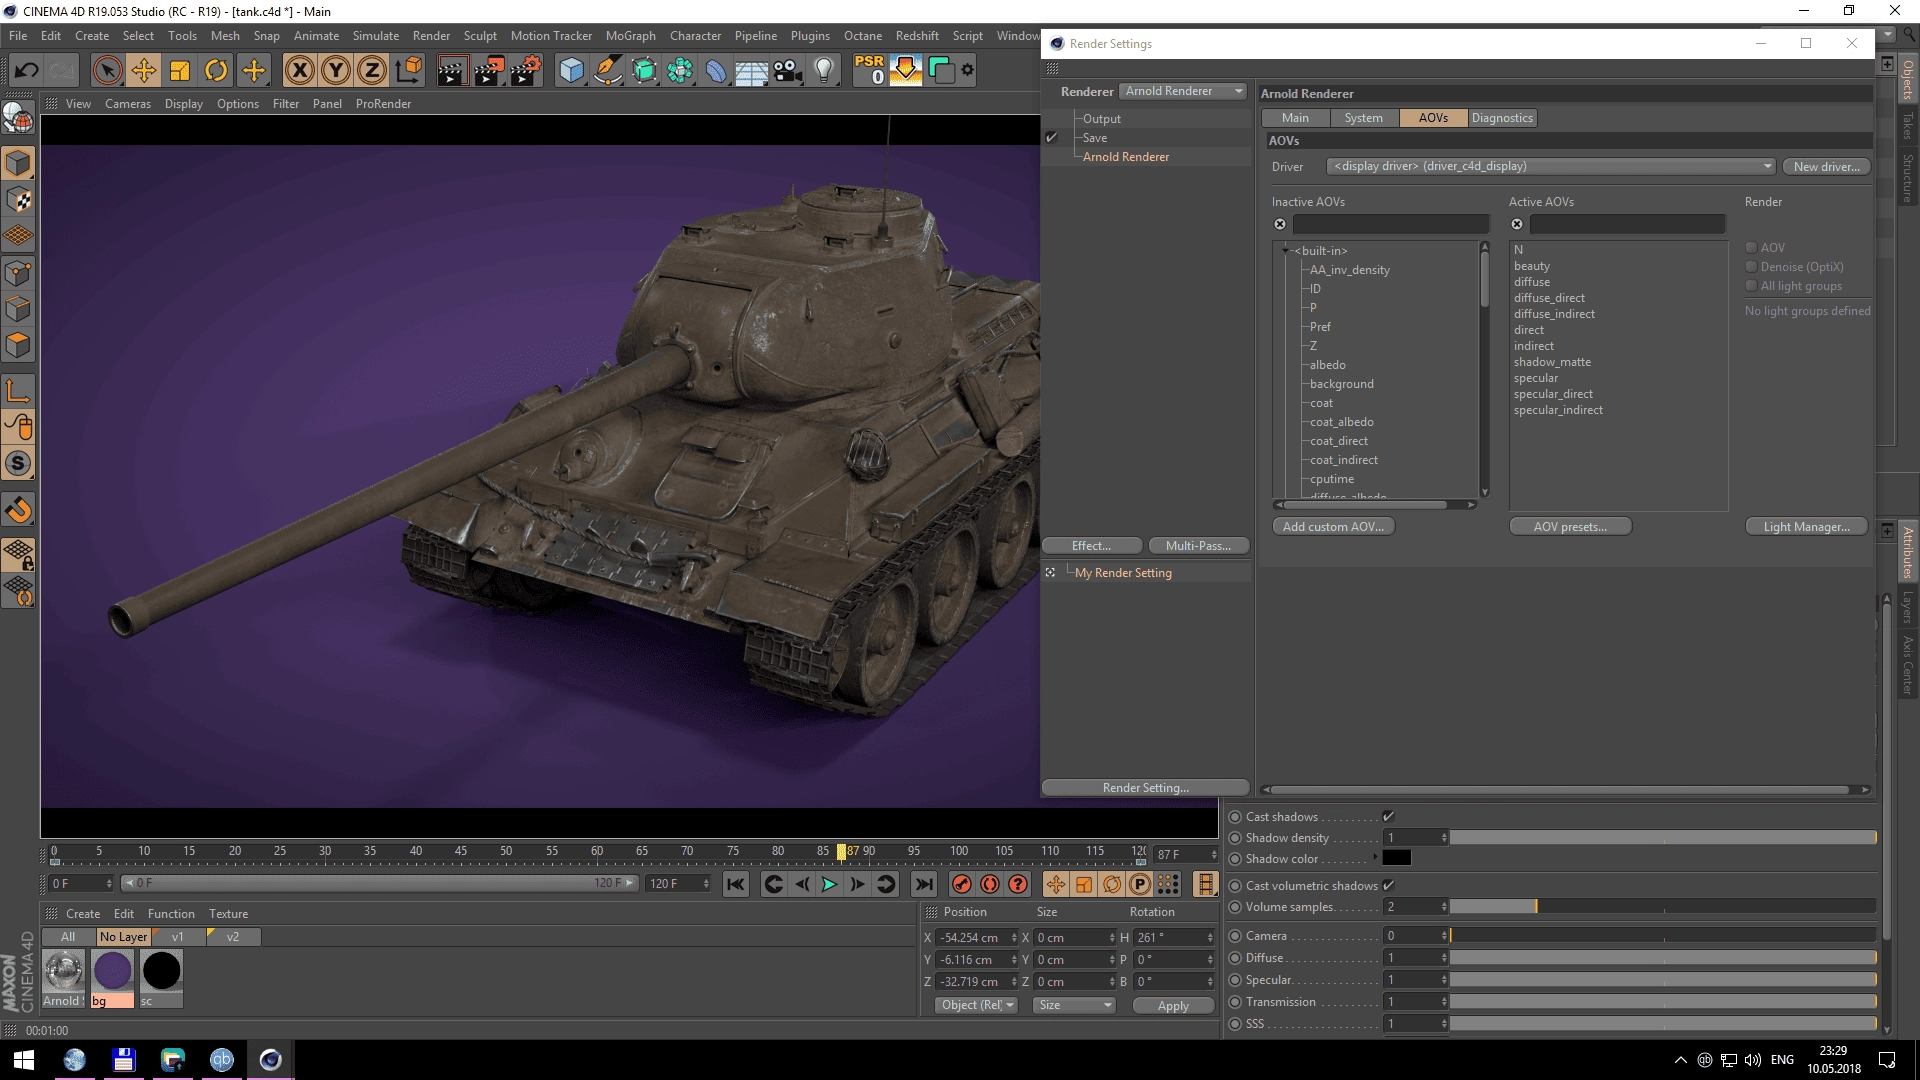
Task: Open material manager Texture menu
Action: click(x=228, y=914)
